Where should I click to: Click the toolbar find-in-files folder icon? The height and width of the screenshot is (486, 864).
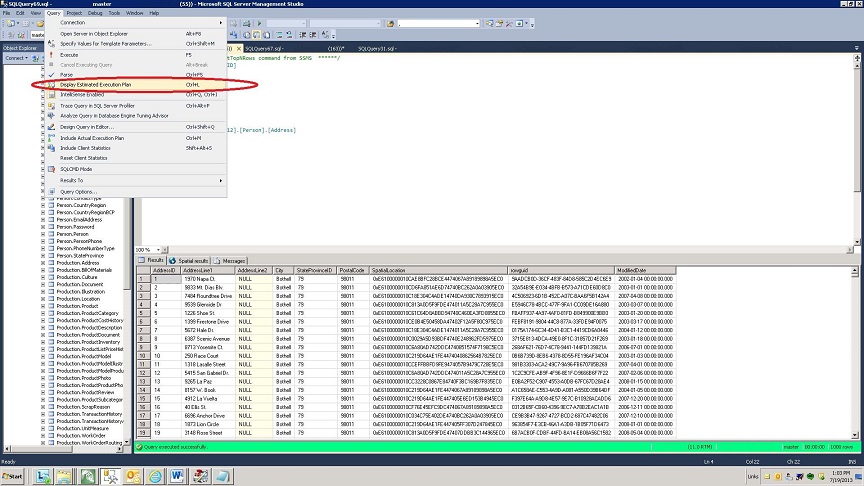point(390,23)
